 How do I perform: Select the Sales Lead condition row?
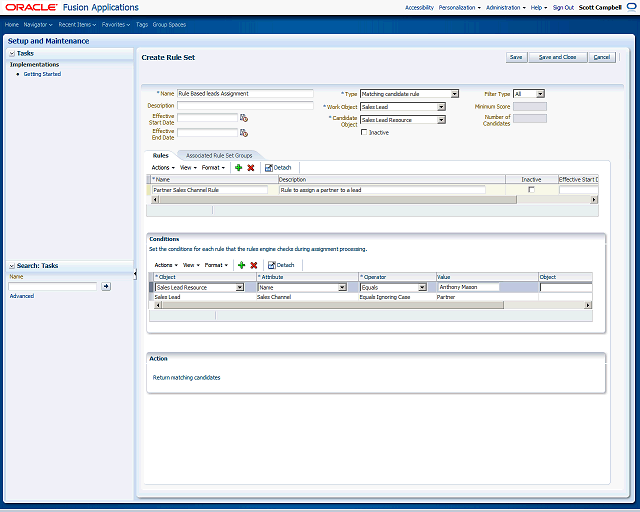(x=371, y=297)
